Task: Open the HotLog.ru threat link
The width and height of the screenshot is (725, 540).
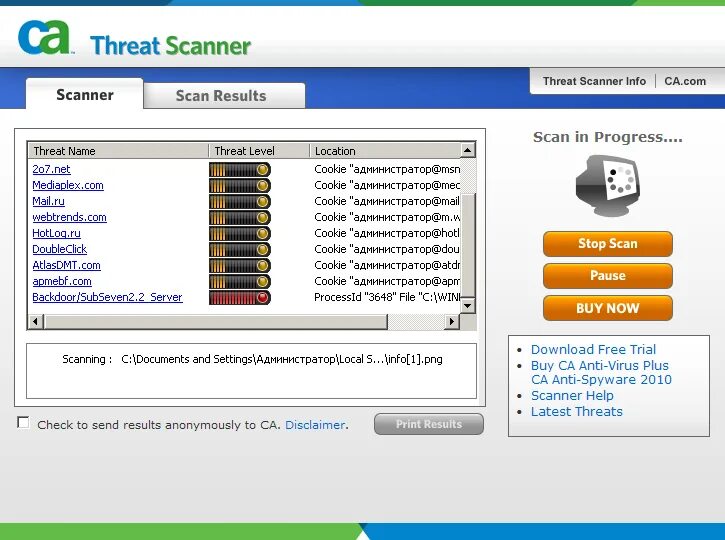Action: (56, 233)
